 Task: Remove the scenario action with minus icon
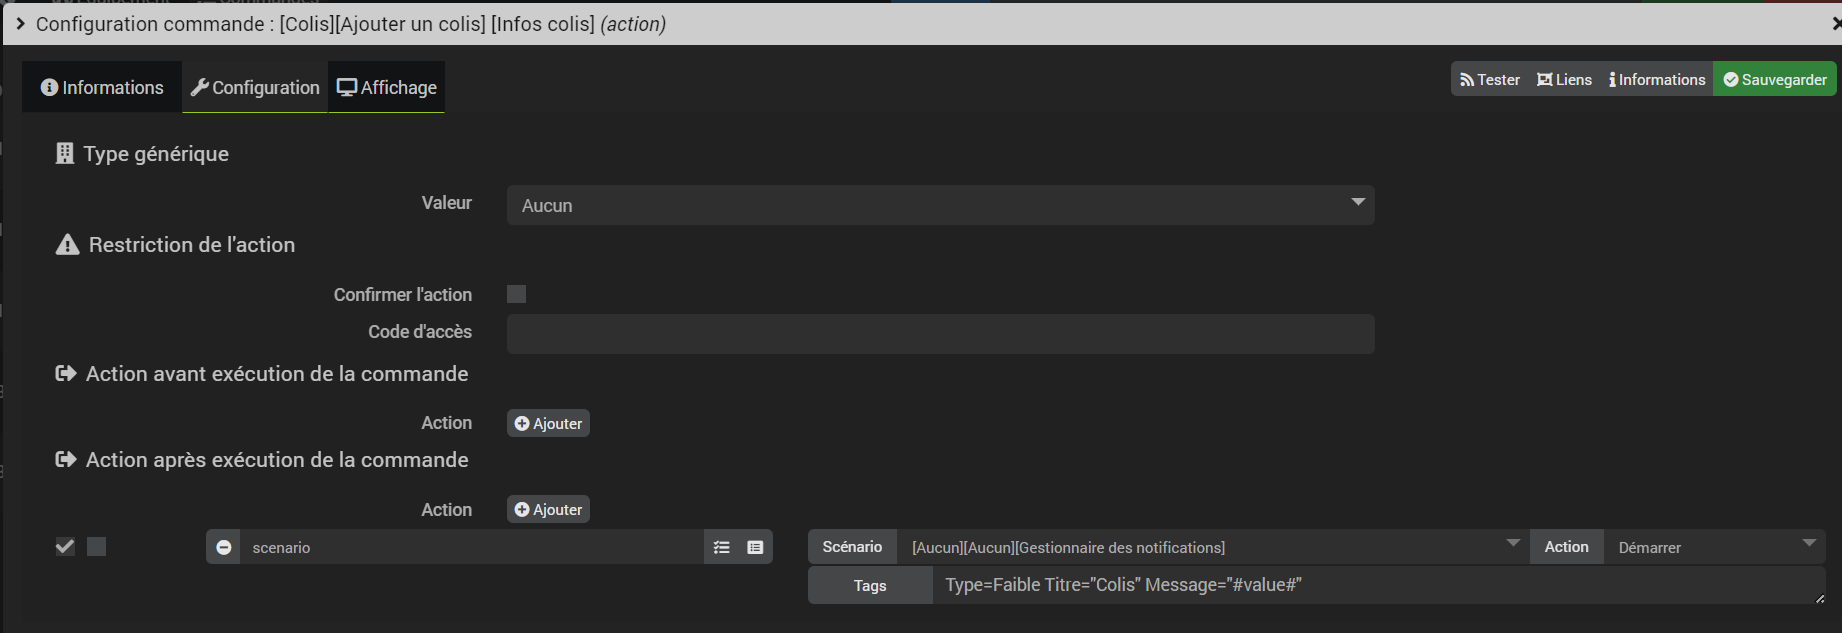click(x=224, y=547)
